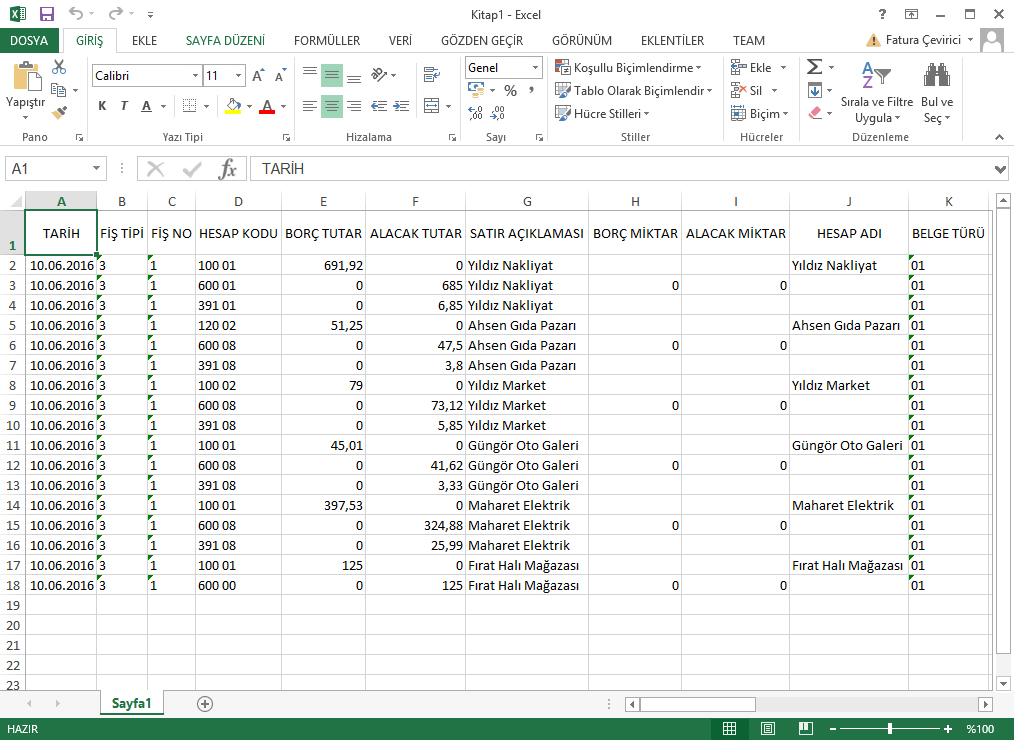Undo the last action
1014x740 pixels.
click(76, 14)
